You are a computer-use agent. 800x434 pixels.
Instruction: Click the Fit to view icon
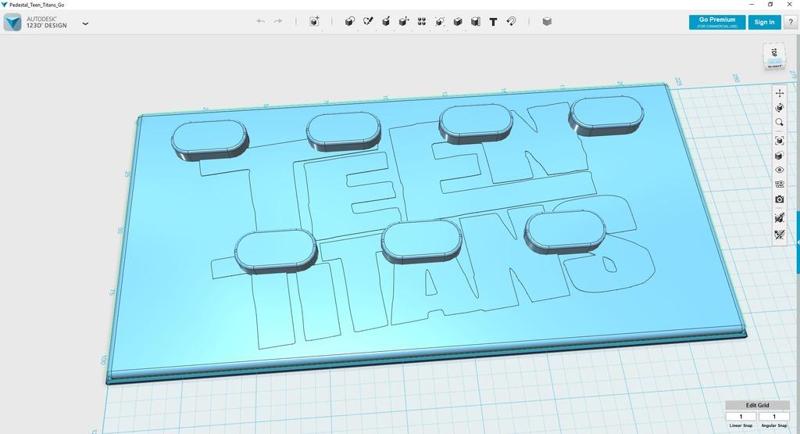pos(779,141)
